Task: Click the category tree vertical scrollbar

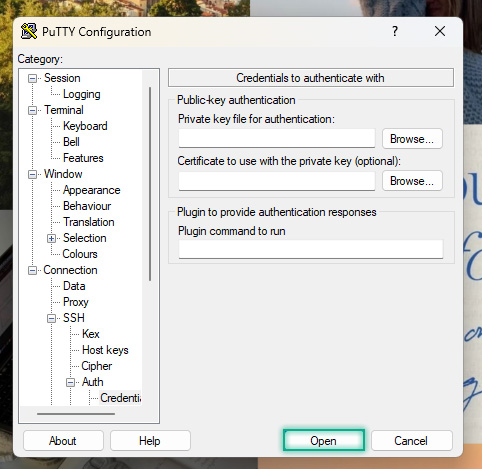Action: click(150, 184)
